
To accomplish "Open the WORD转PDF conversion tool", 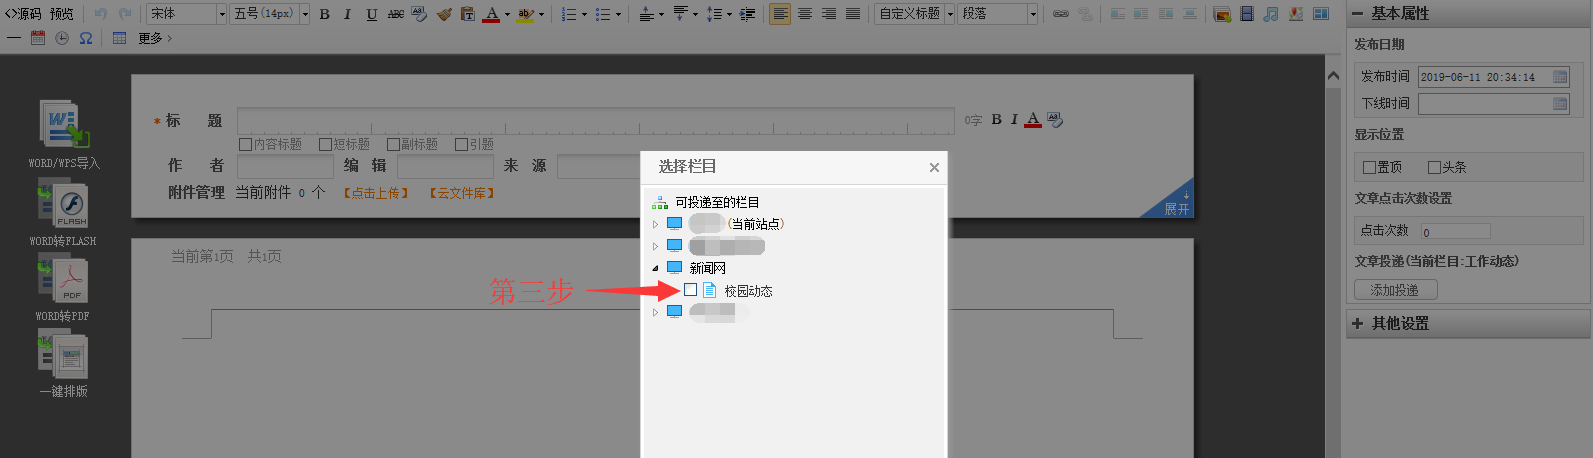I will pyautogui.click(x=64, y=281).
